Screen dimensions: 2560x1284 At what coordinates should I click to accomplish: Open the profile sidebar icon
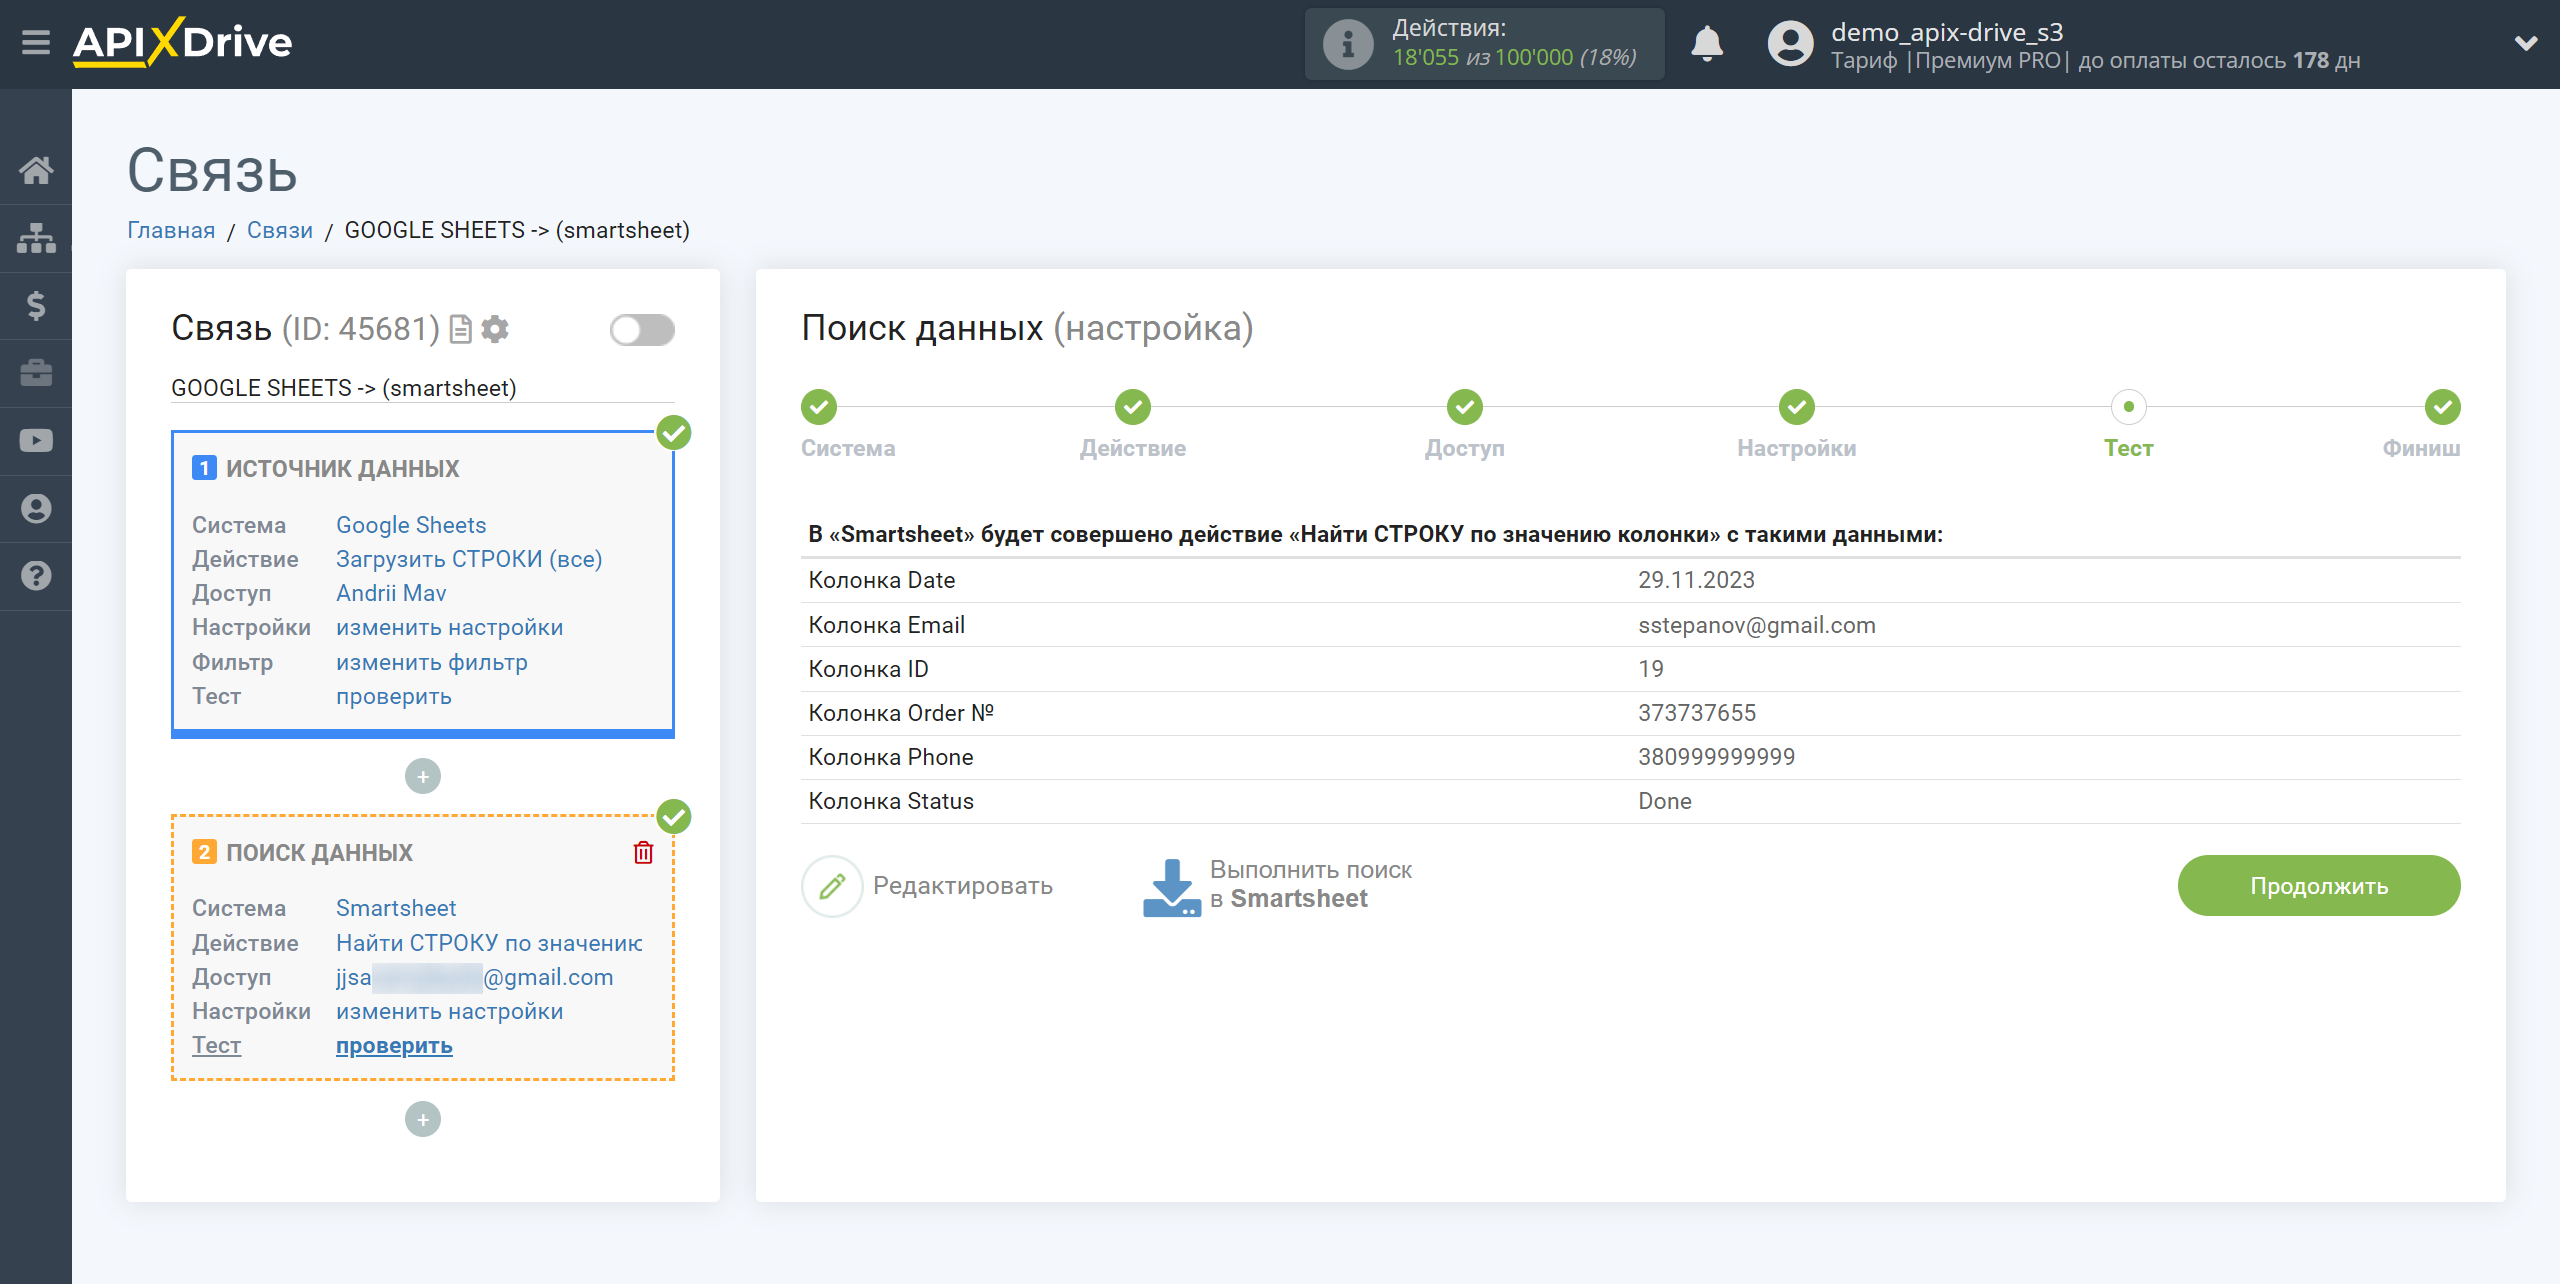coord(36,509)
